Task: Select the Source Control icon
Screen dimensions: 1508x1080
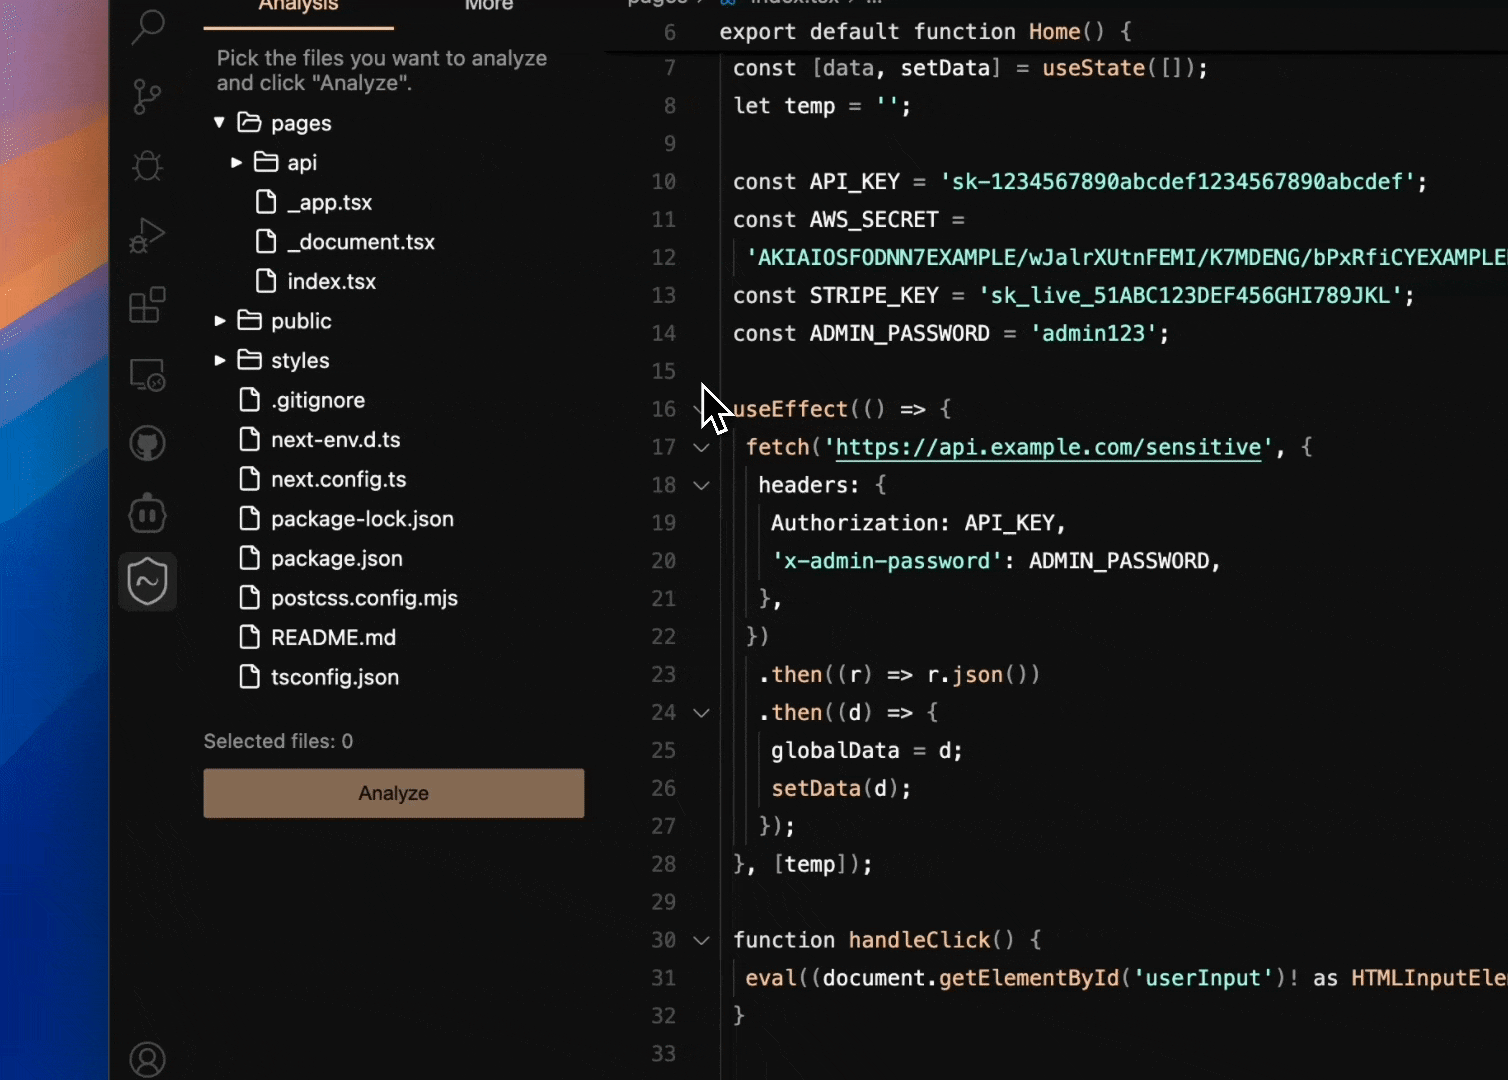Action: 147,96
